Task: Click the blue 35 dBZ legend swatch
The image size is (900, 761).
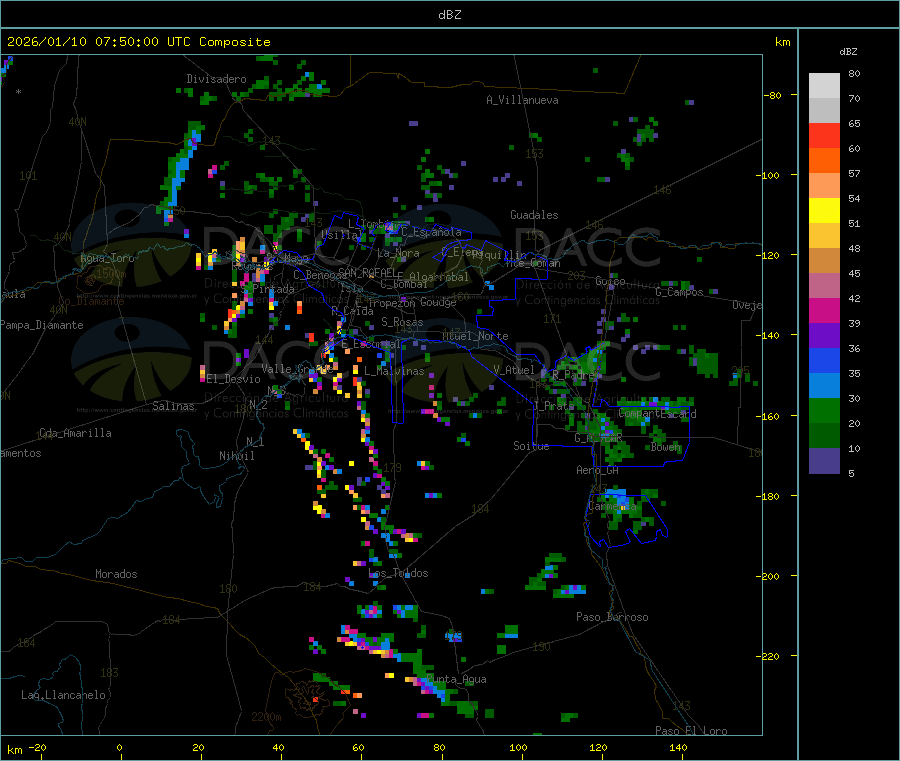Action: [x=824, y=360]
